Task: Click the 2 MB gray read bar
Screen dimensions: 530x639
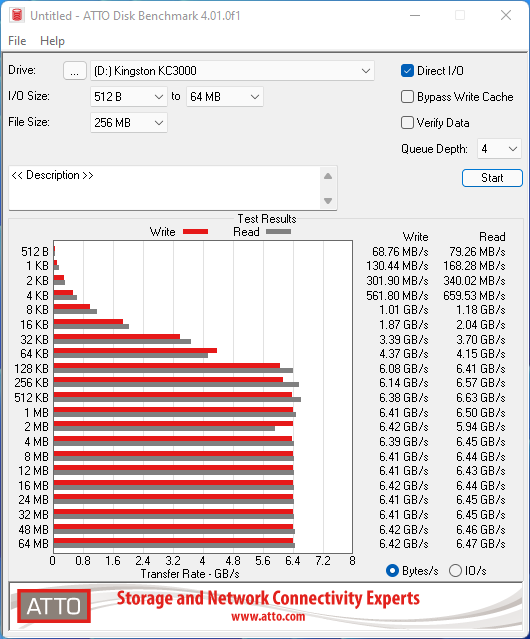Action: tap(164, 429)
